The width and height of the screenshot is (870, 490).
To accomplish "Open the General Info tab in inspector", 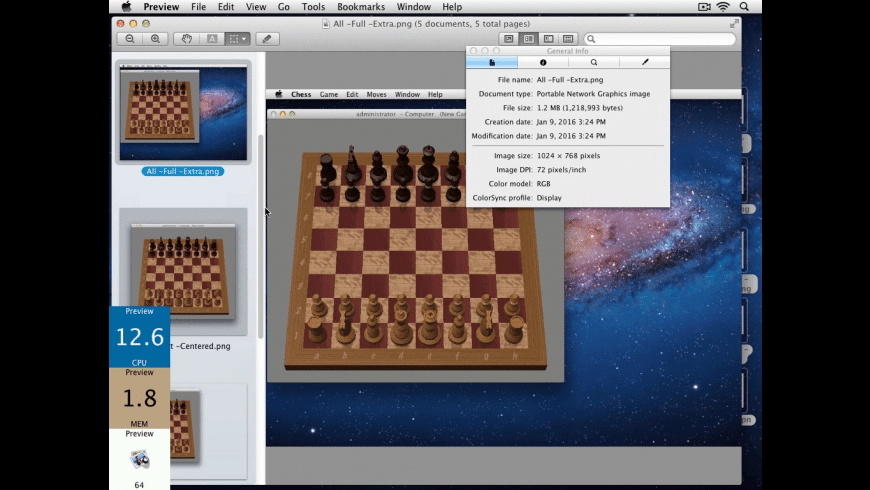I will (x=492, y=62).
